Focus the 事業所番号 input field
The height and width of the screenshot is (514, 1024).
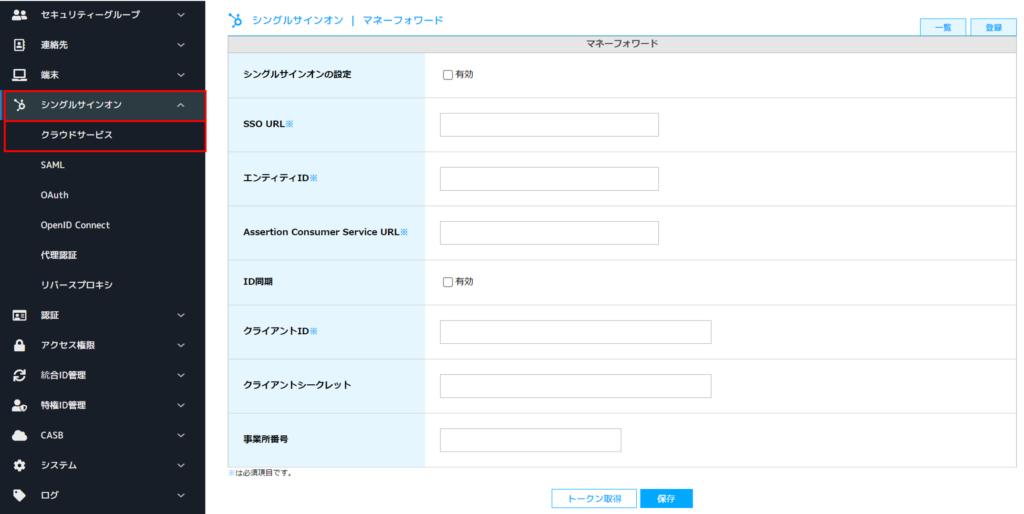[530, 440]
